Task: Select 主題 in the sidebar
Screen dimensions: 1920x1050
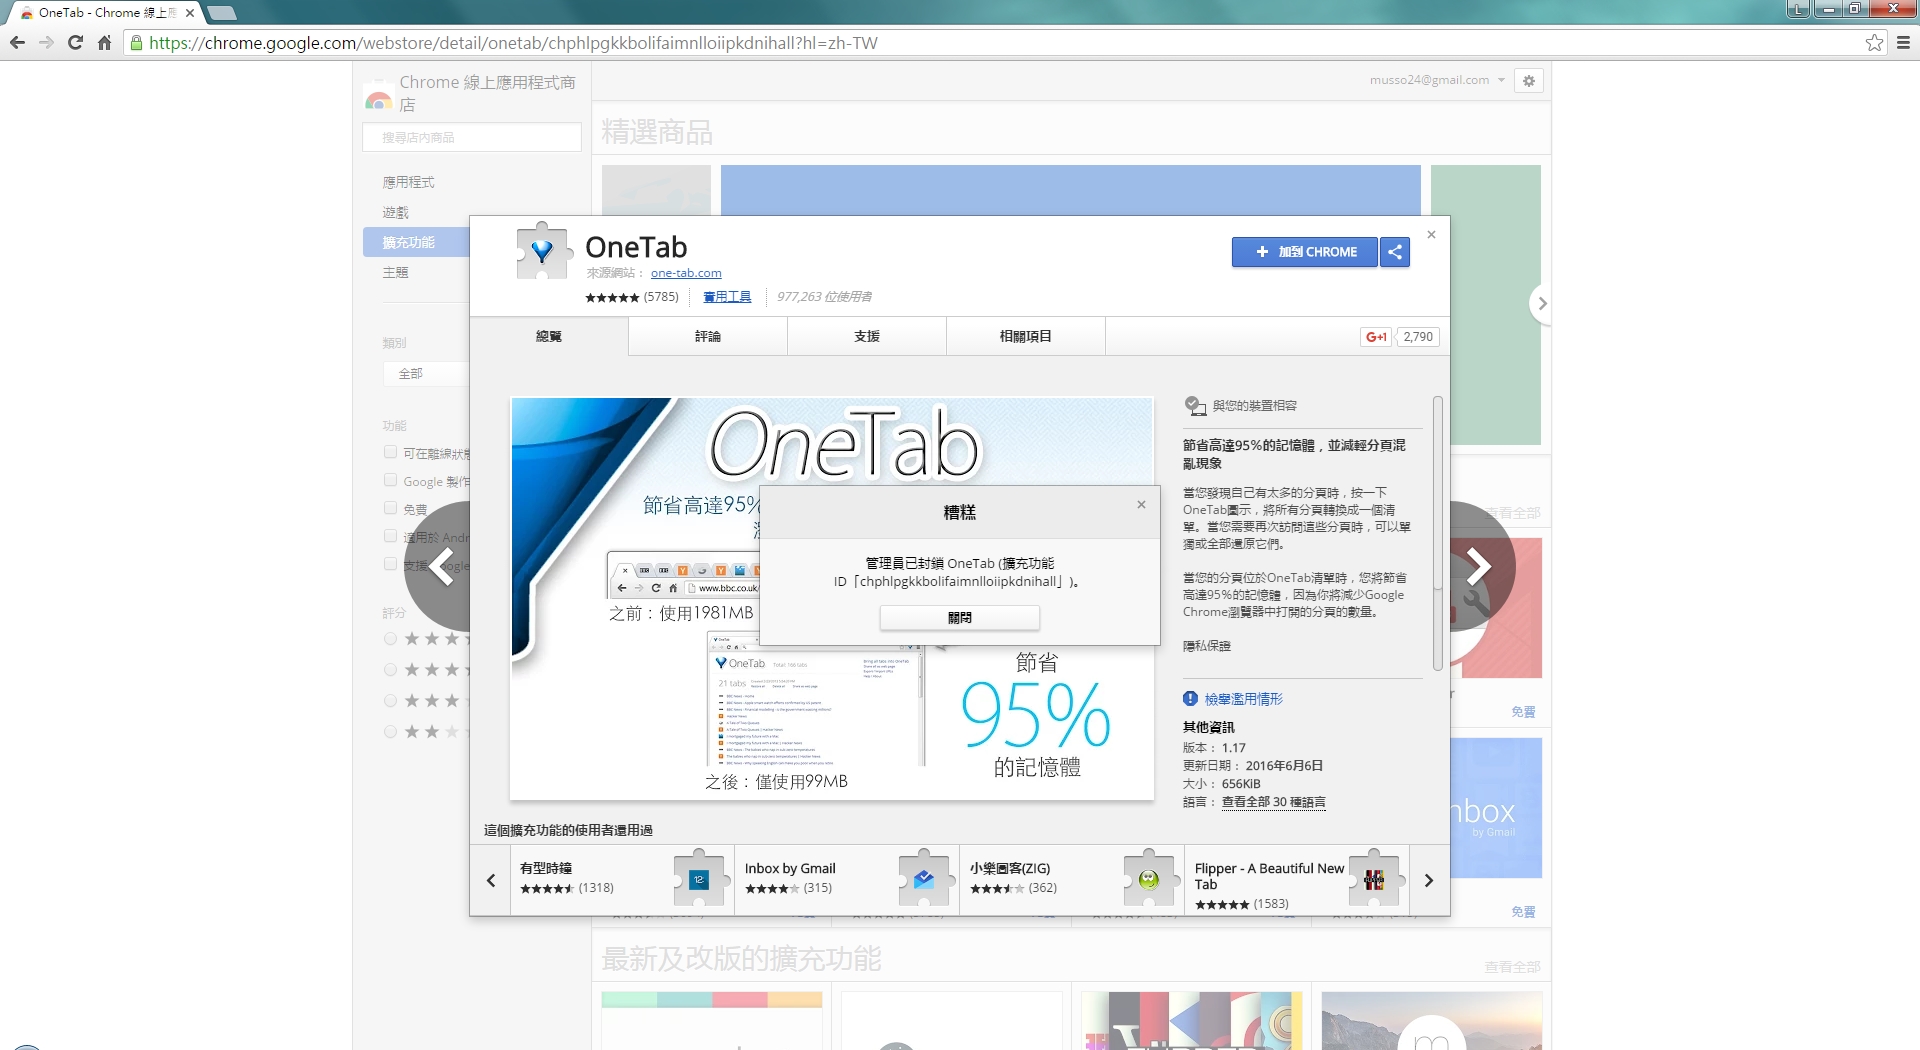Action: click(x=396, y=272)
